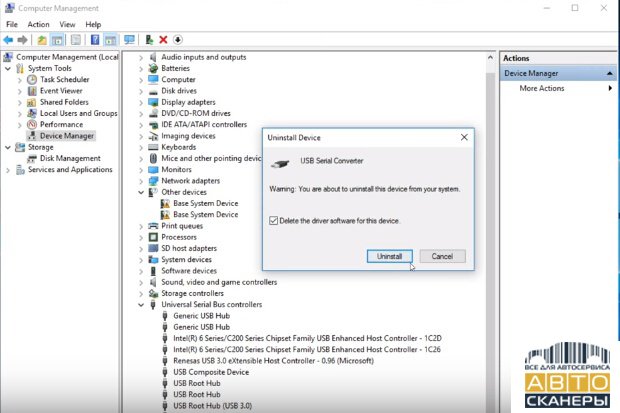
Task: Click the Back arrow toolbar icon
Action: click(8, 40)
